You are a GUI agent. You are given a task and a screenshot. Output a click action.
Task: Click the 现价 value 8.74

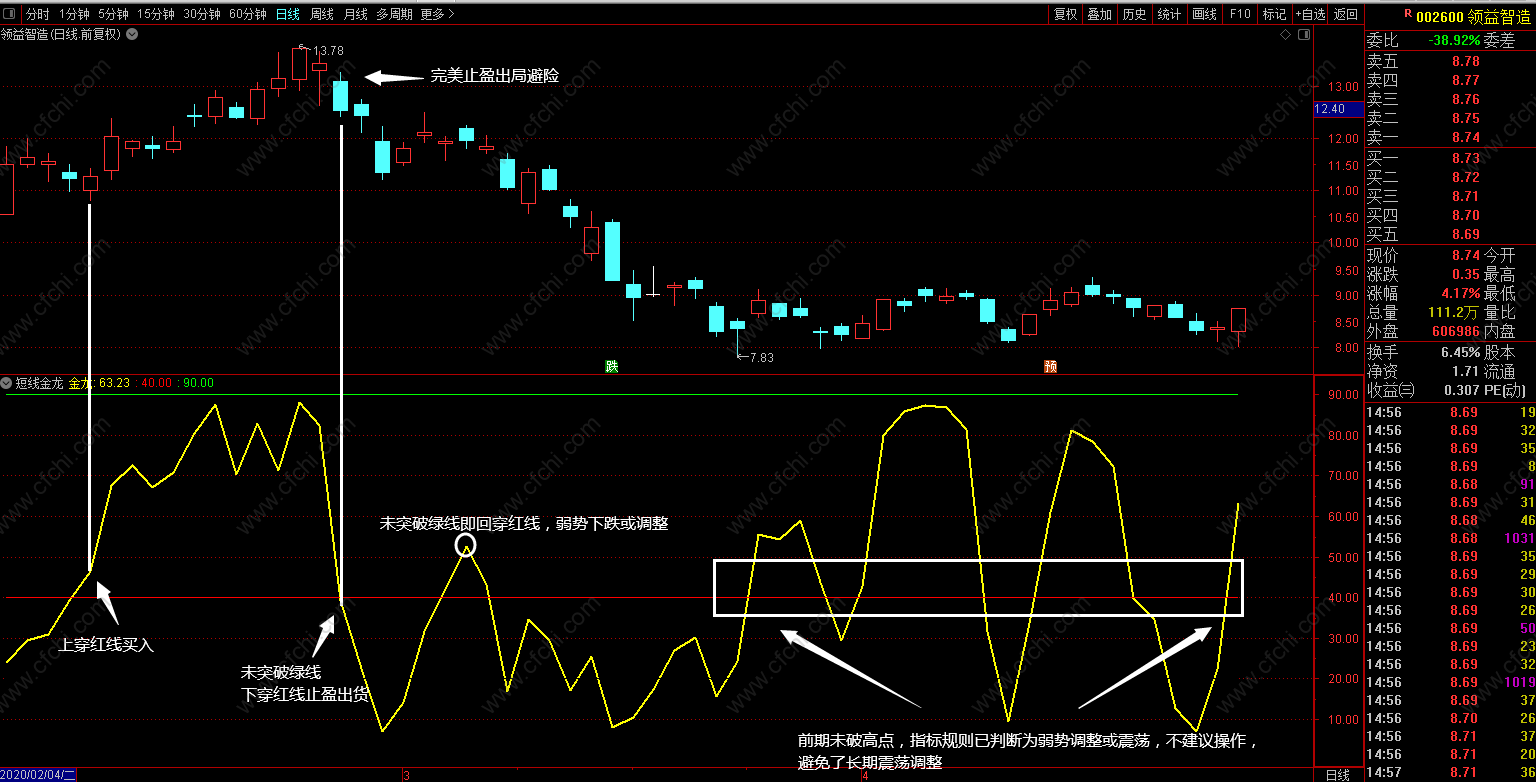[1465, 256]
